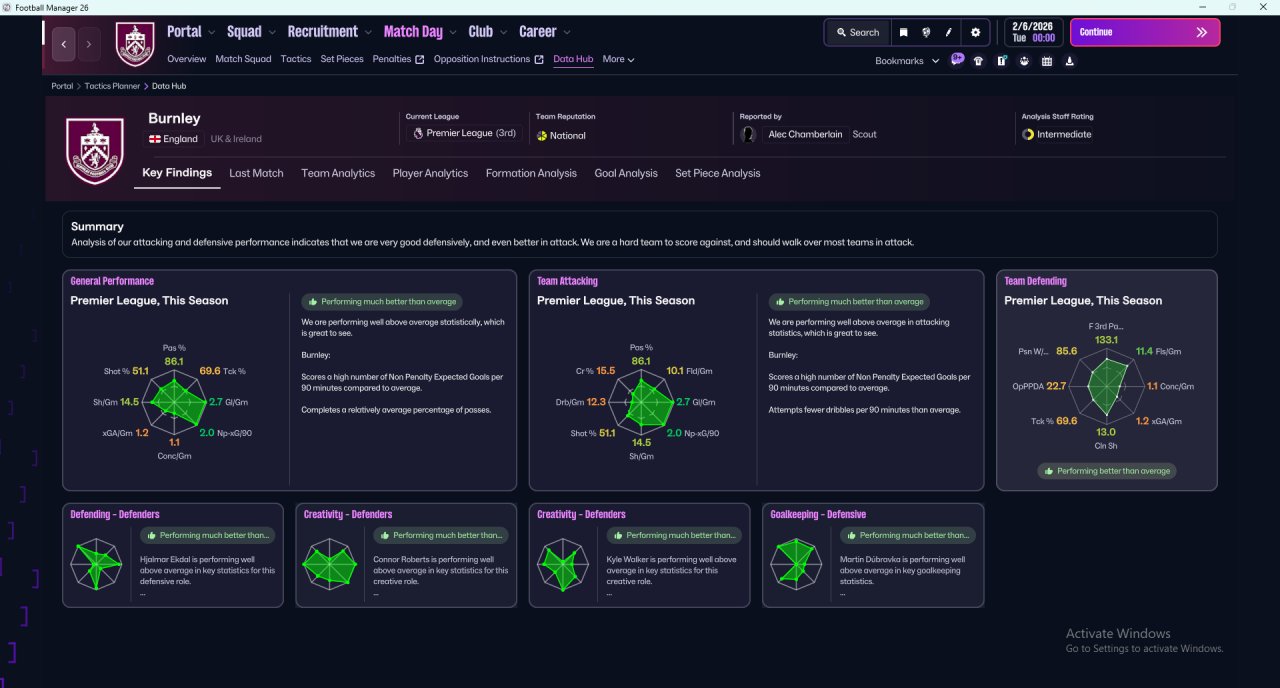This screenshot has width=1280, height=688.
Task: Open the Team Defending card title
Action: 1035,281
